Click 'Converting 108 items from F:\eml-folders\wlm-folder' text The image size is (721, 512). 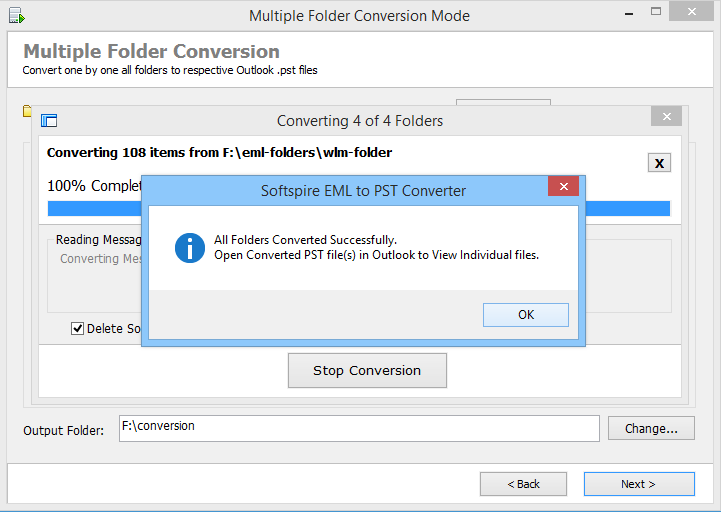click(219, 153)
